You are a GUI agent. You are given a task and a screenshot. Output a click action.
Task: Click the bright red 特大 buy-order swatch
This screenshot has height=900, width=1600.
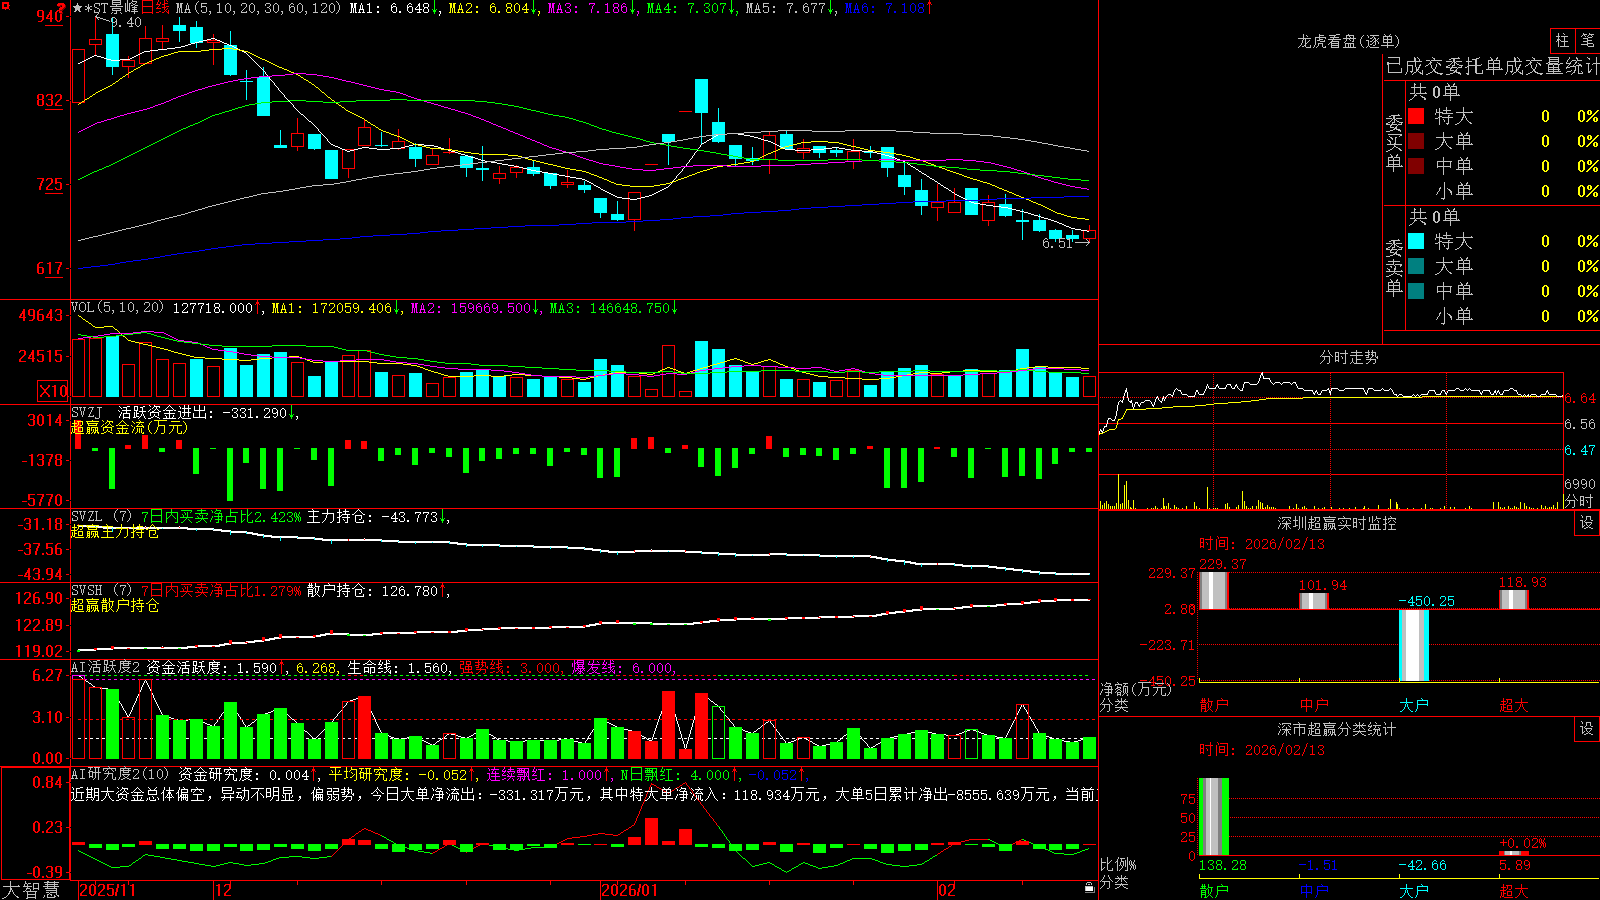(1416, 116)
